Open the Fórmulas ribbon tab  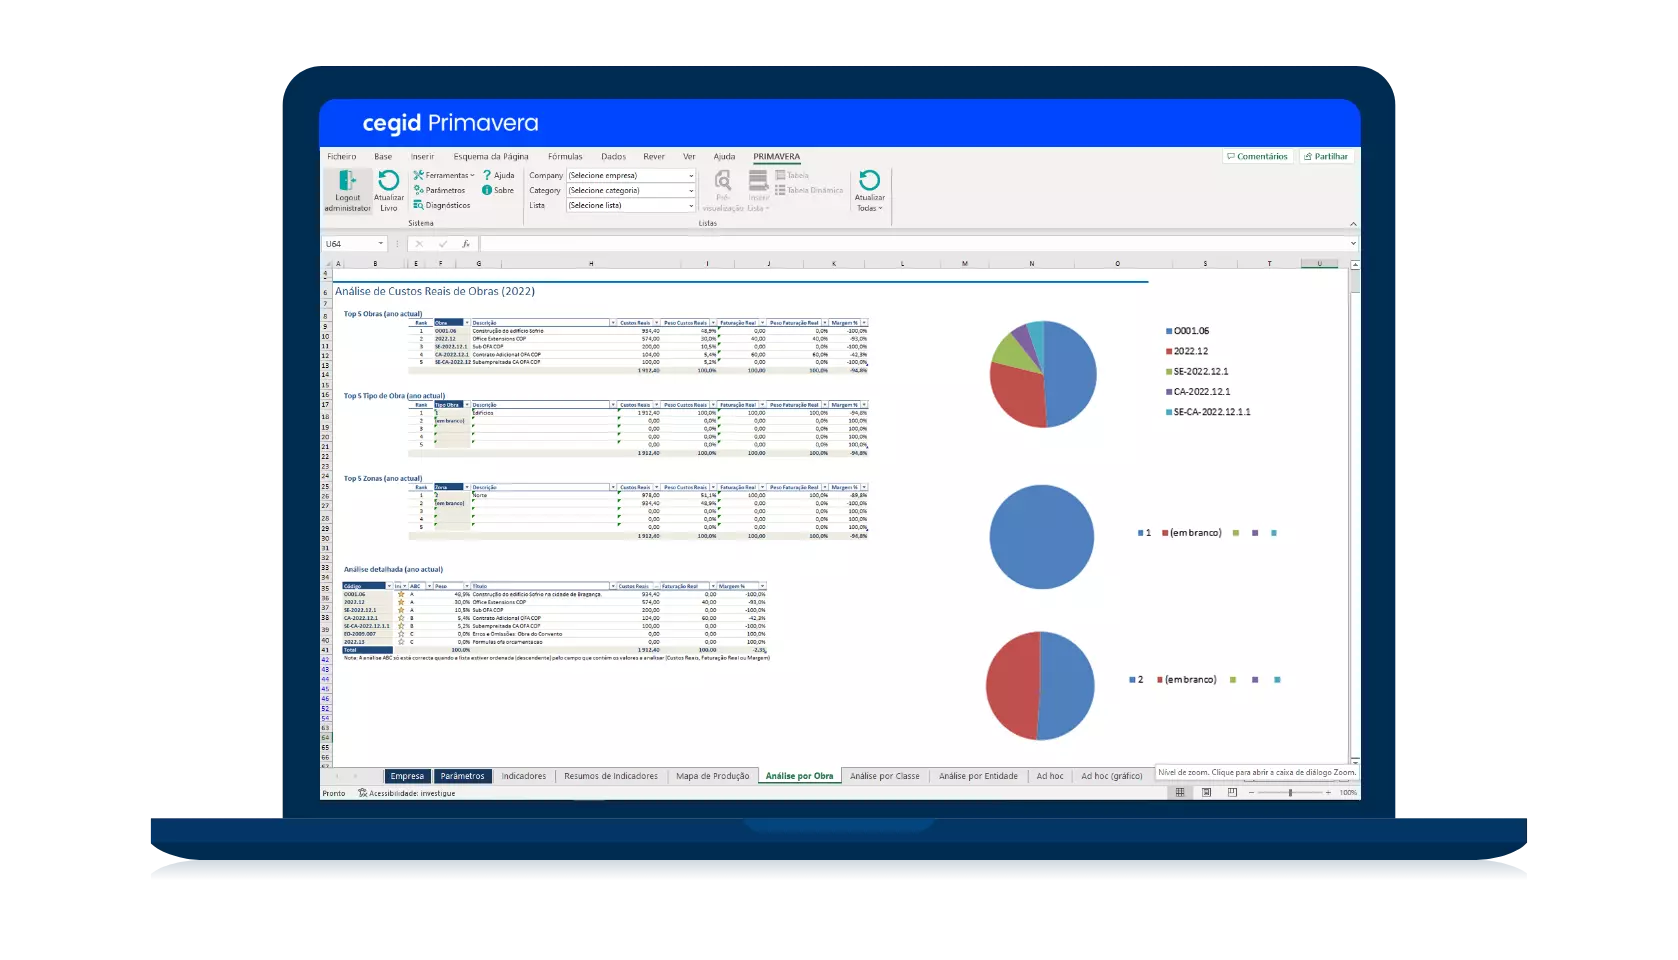click(x=565, y=157)
